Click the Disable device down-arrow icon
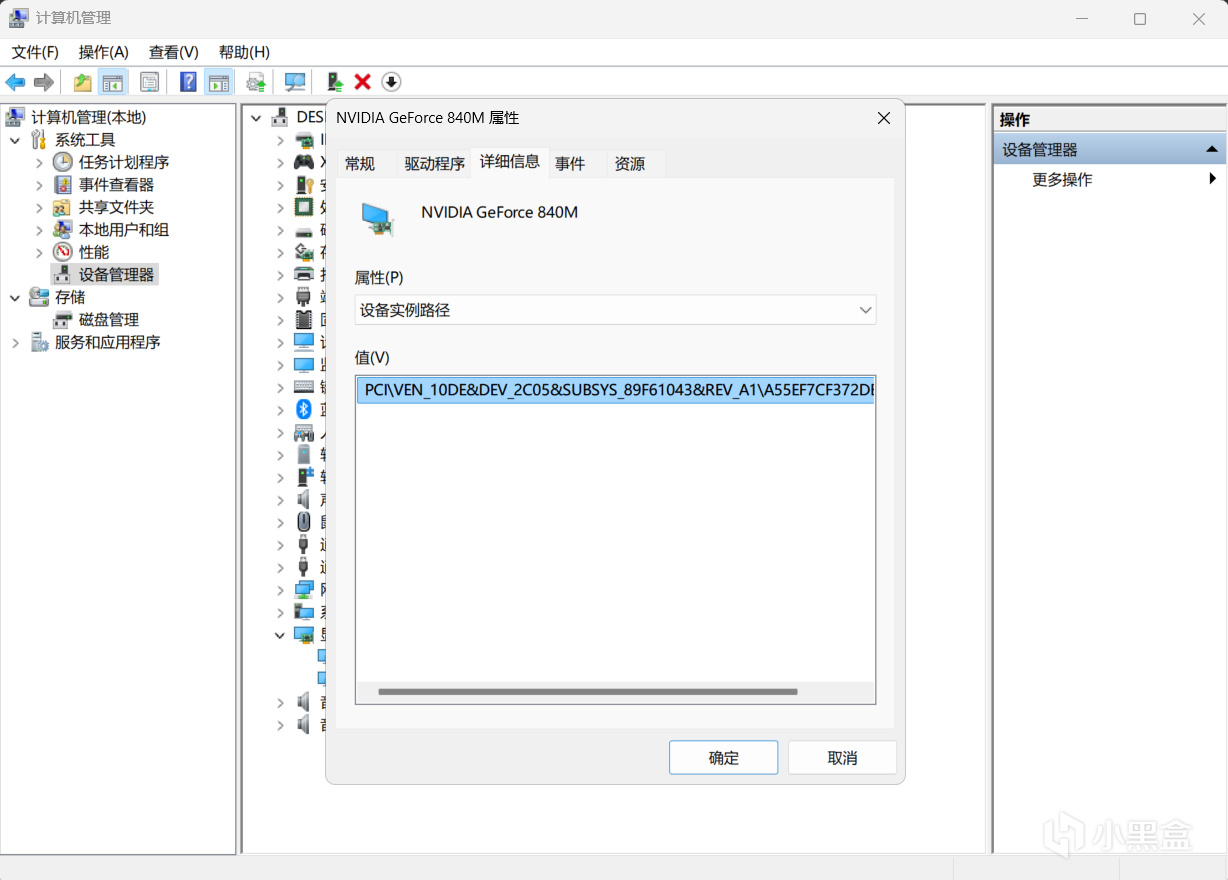Screen dimensions: 1228x880 point(391,82)
